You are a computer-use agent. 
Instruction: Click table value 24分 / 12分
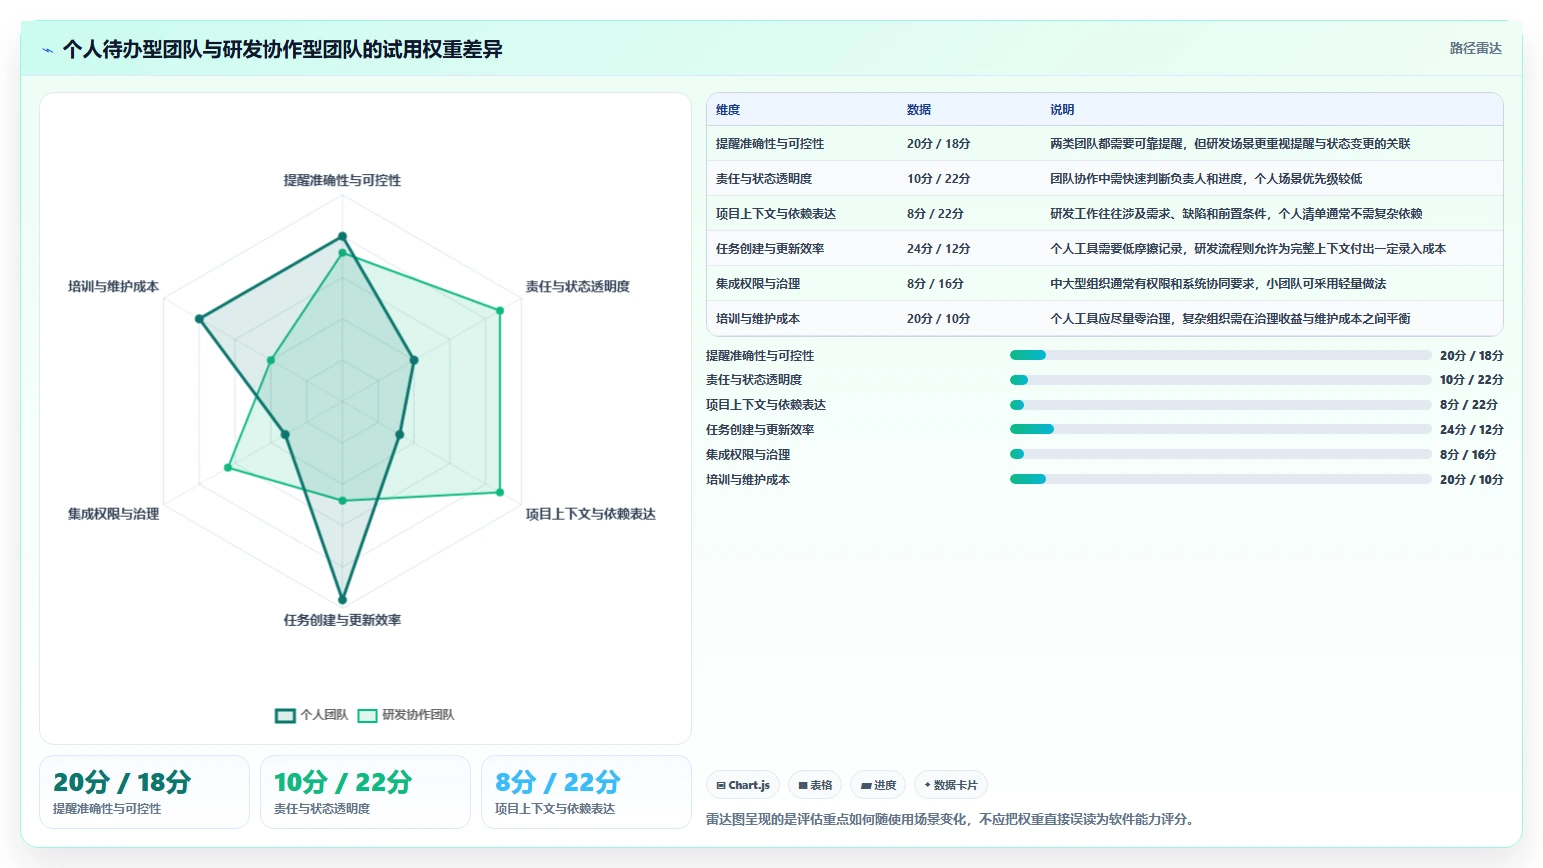click(939, 249)
